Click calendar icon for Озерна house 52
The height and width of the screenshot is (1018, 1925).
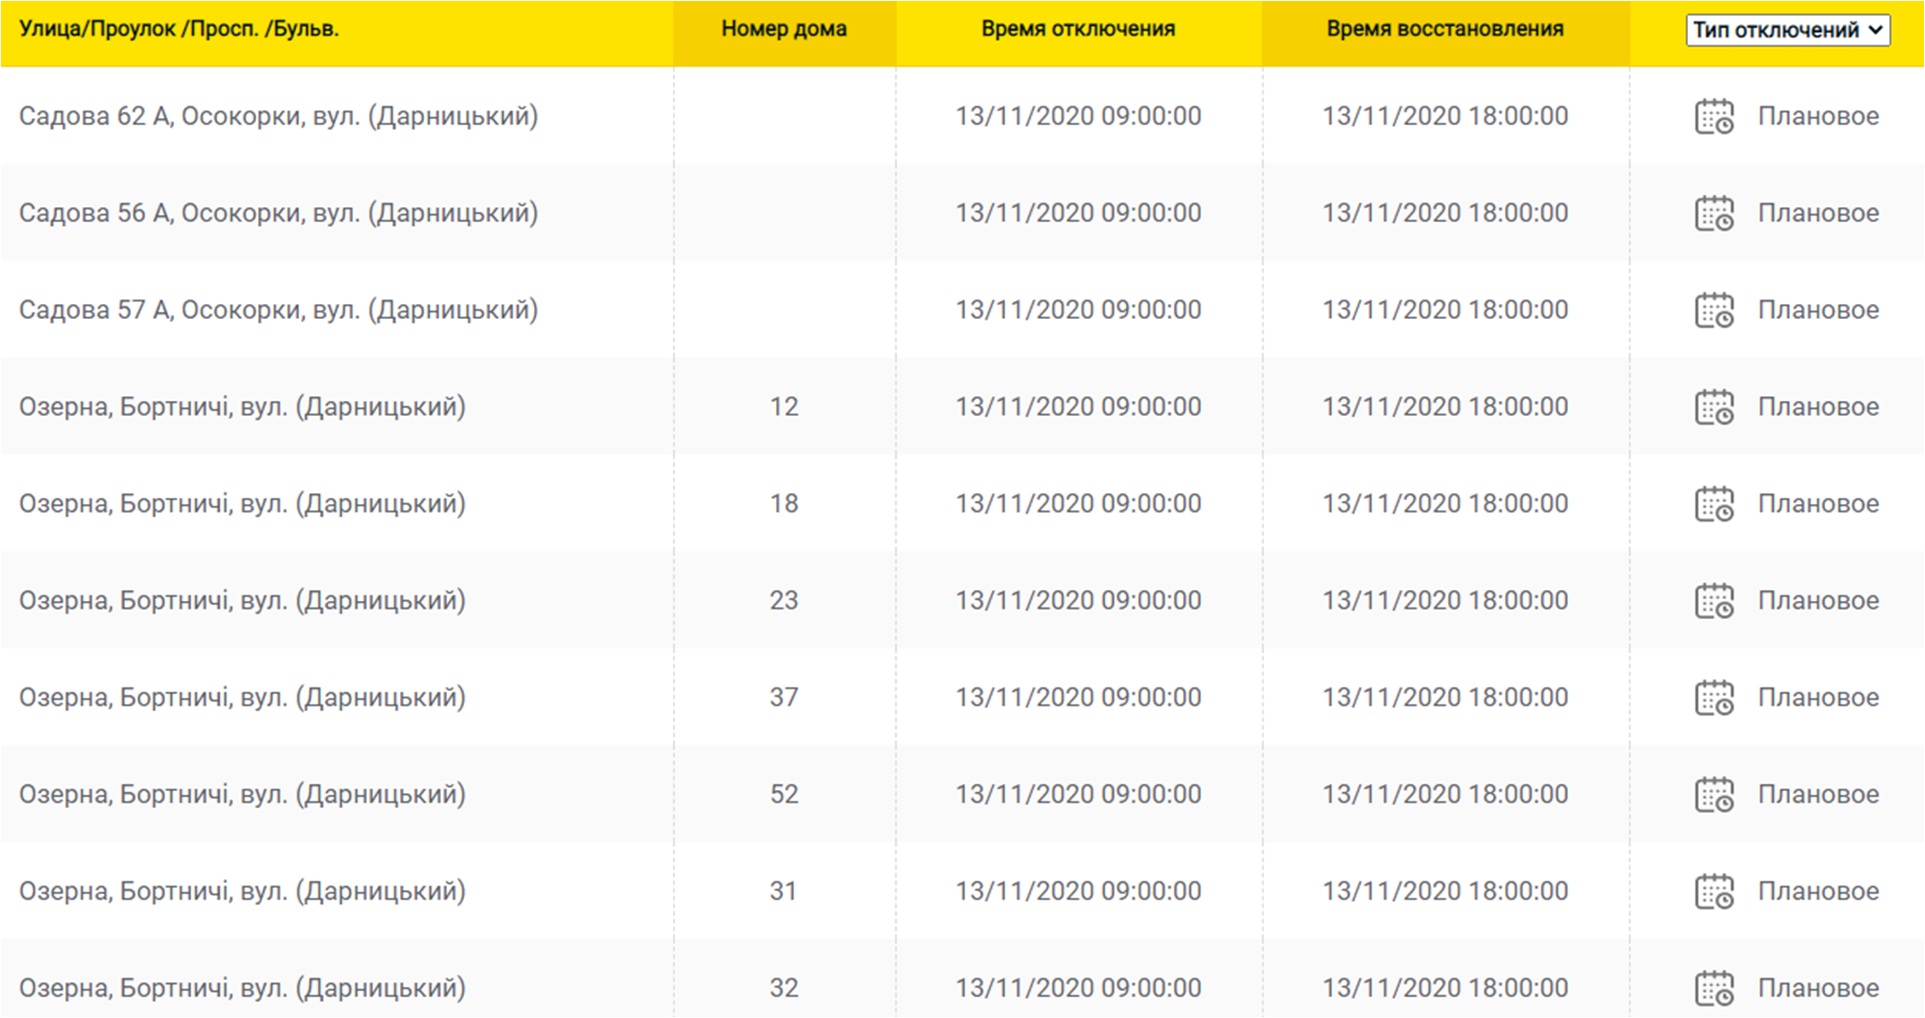pyautogui.click(x=1714, y=795)
